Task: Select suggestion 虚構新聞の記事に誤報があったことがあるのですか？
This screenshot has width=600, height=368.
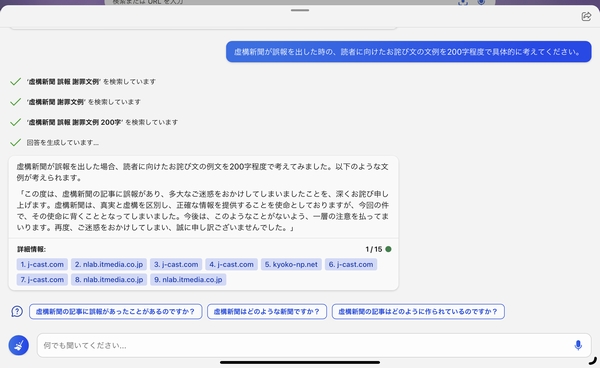Action: point(116,311)
